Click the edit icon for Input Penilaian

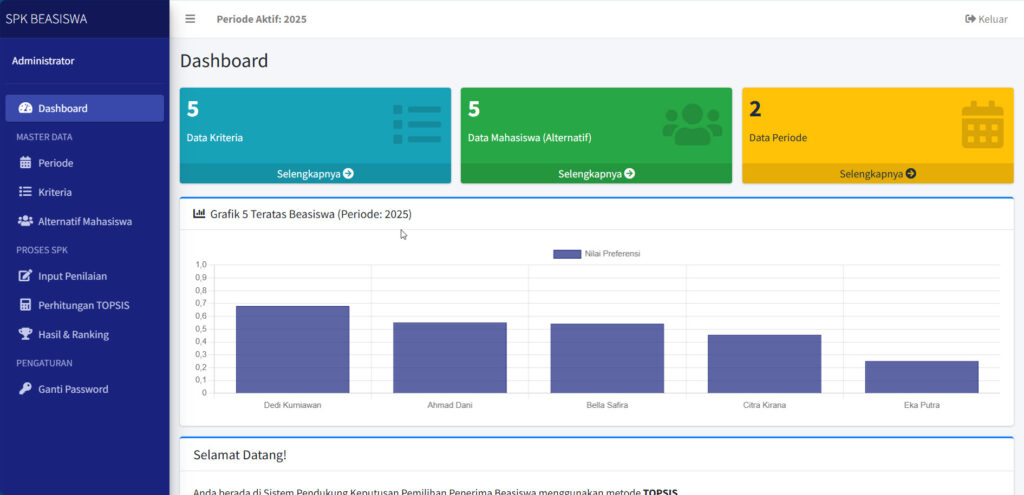[x=26, y=276]
